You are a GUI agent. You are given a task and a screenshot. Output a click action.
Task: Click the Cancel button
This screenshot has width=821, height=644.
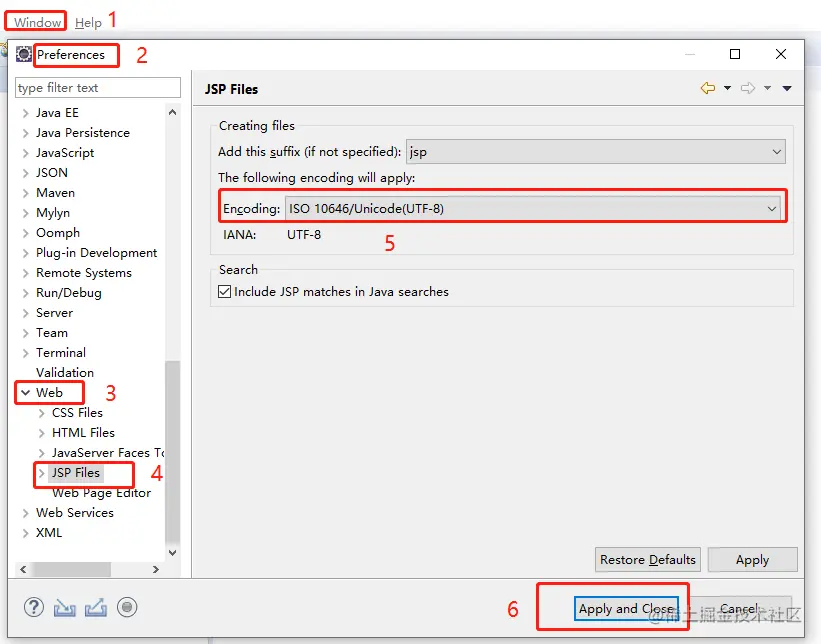click(x=739, y=608)
